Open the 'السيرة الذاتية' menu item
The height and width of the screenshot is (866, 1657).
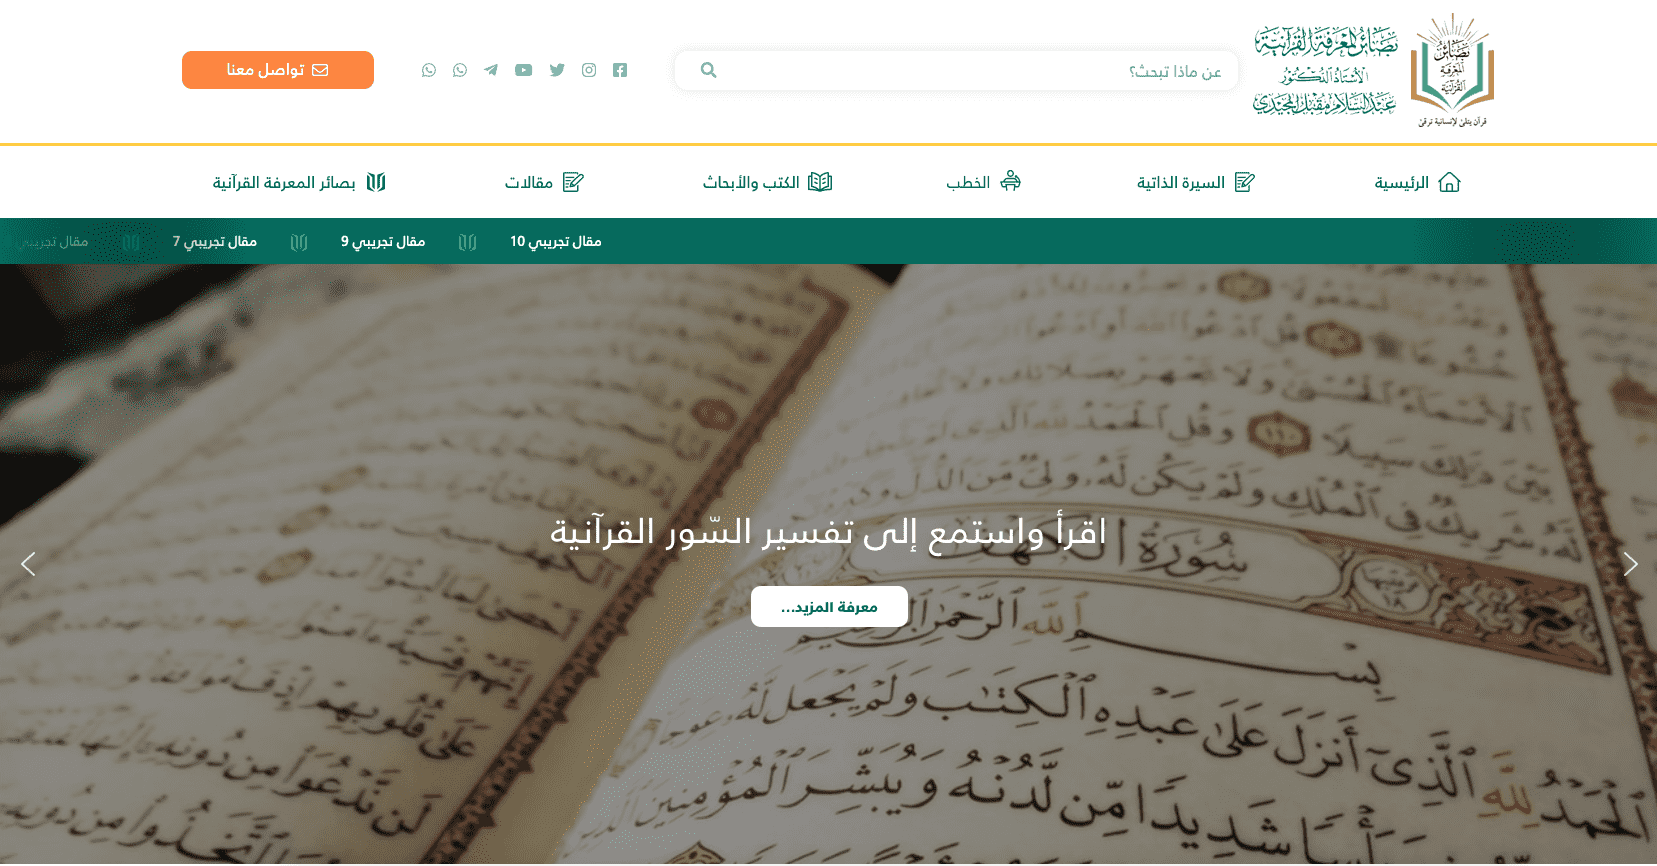[x=1195, y=182]
